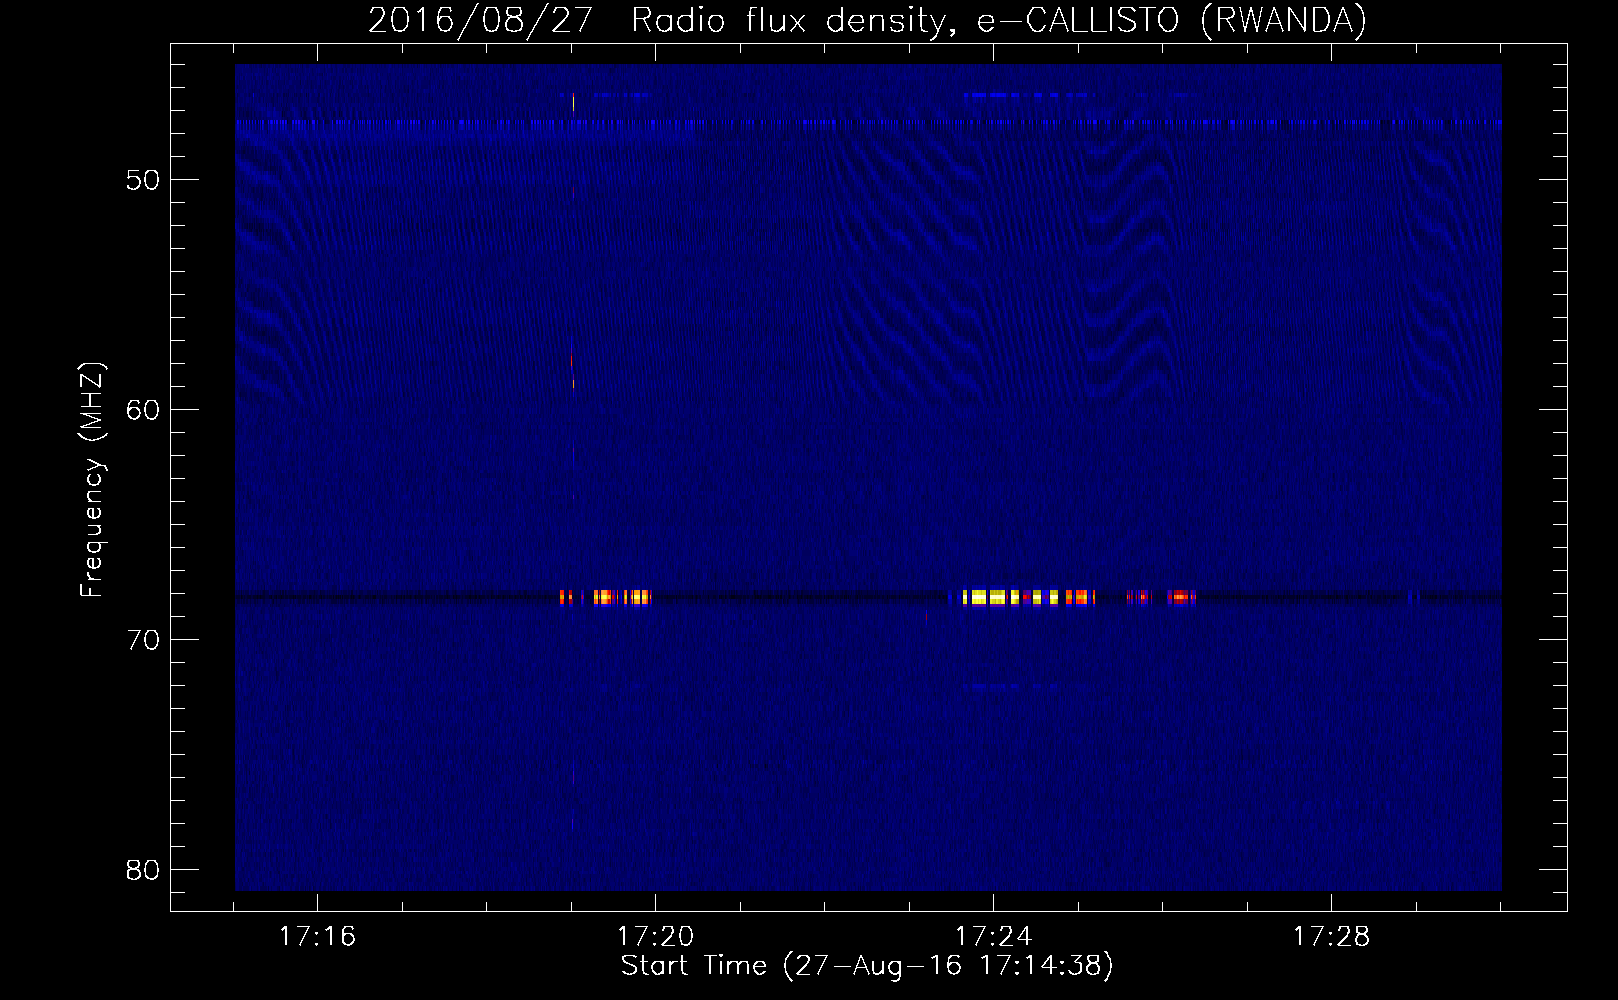Click the 17:28 time tick label

1331,936
